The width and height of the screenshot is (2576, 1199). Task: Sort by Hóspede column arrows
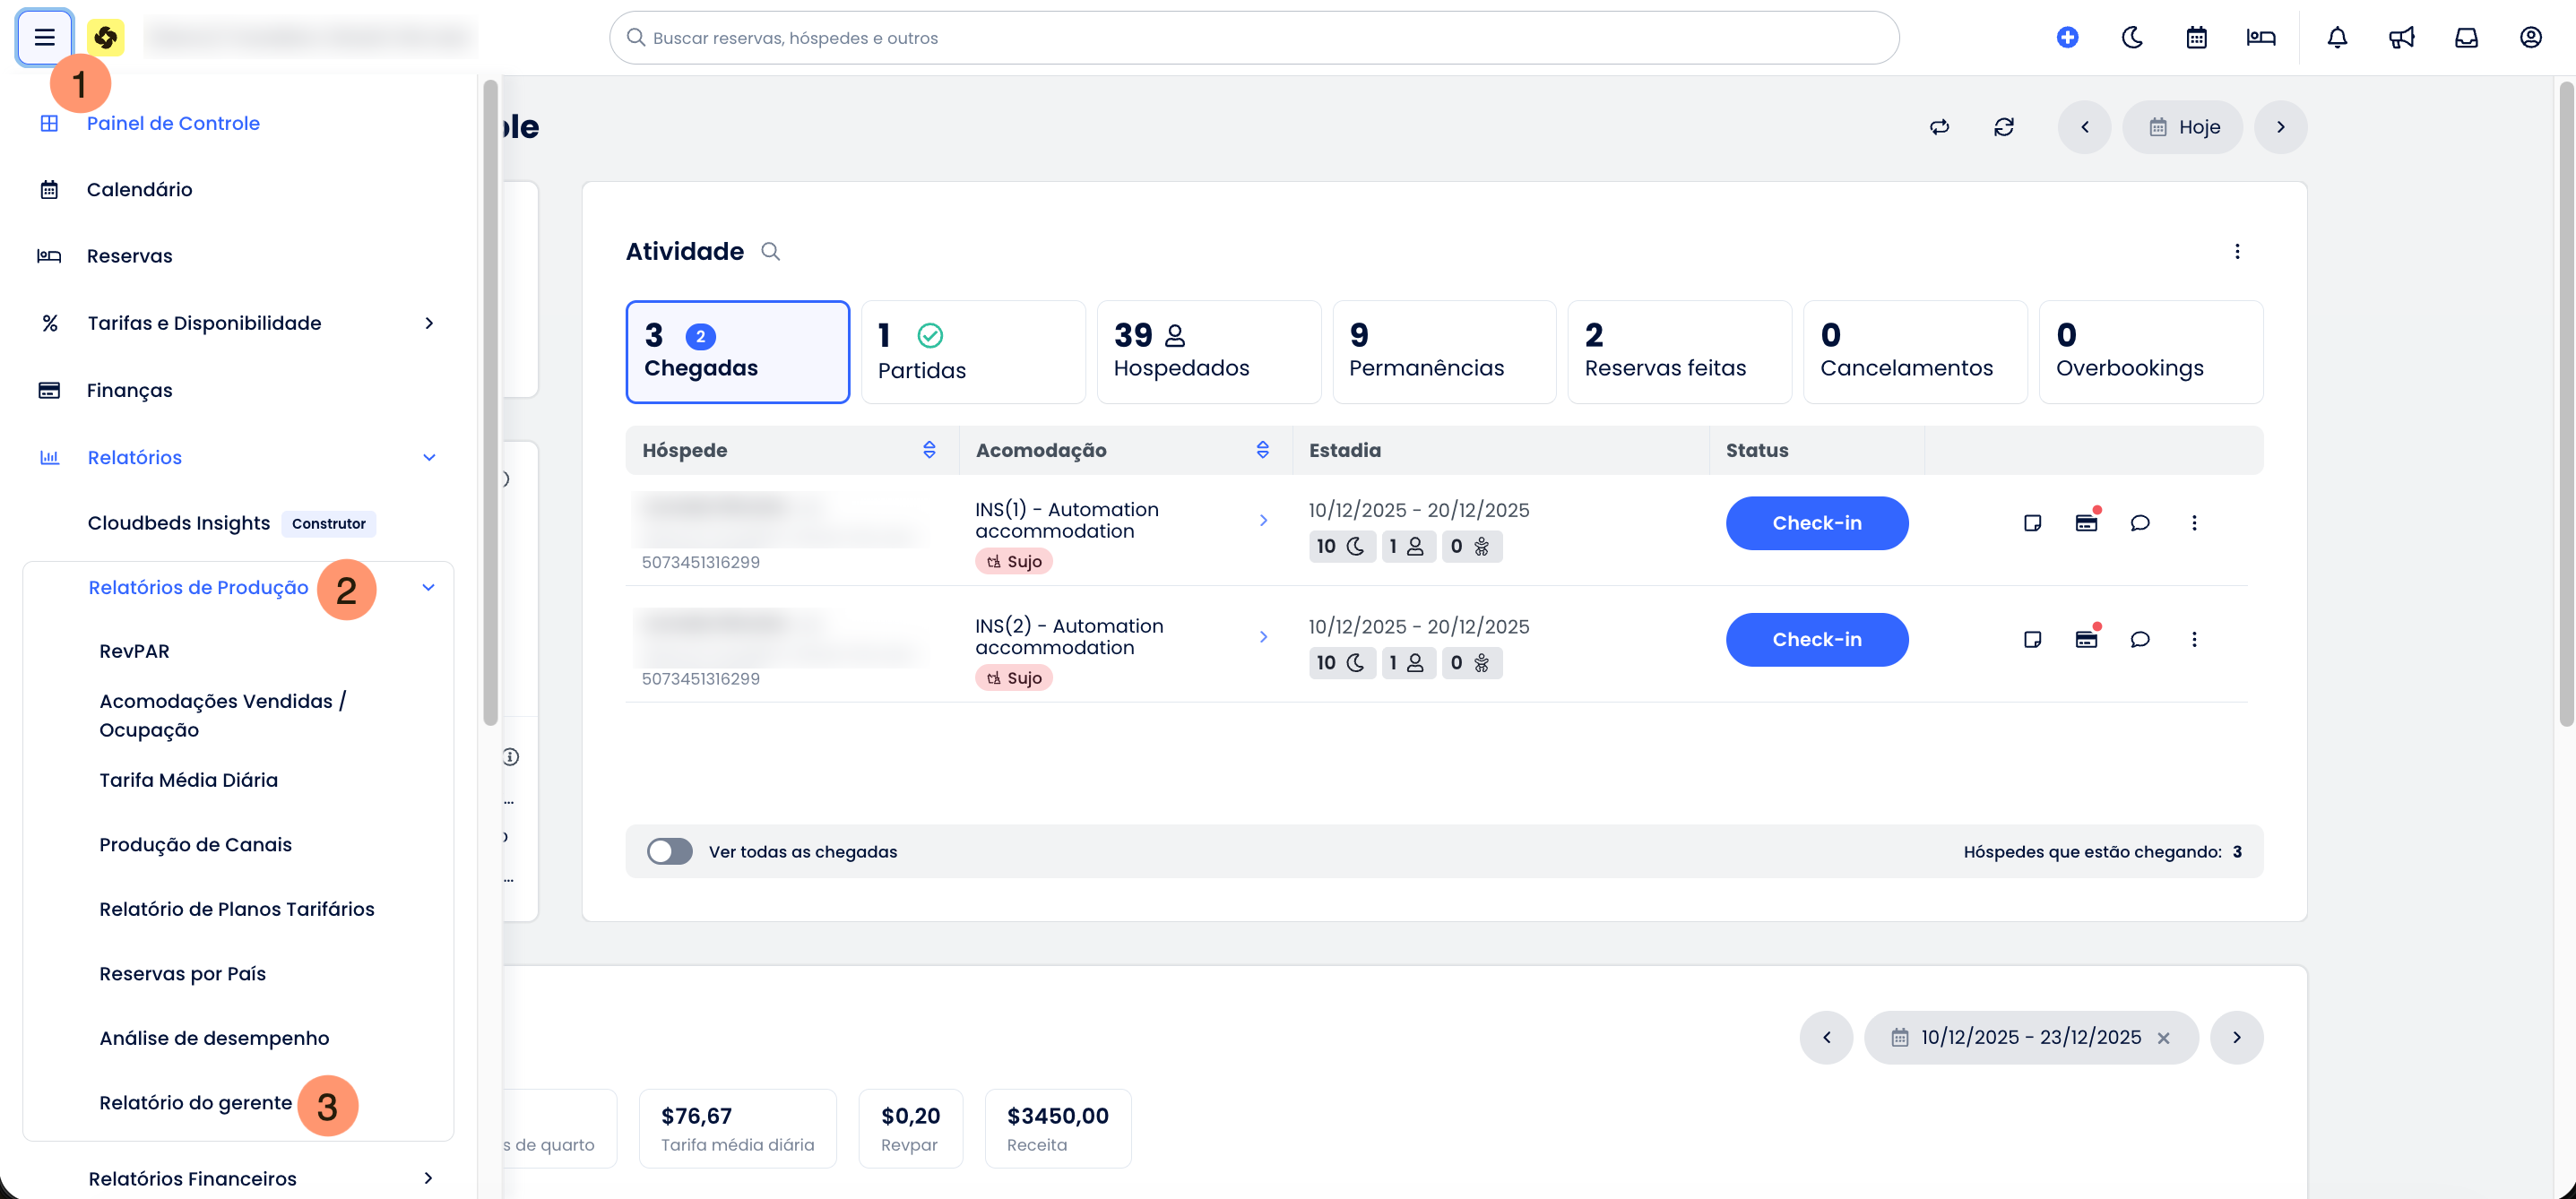pos(929,450)
